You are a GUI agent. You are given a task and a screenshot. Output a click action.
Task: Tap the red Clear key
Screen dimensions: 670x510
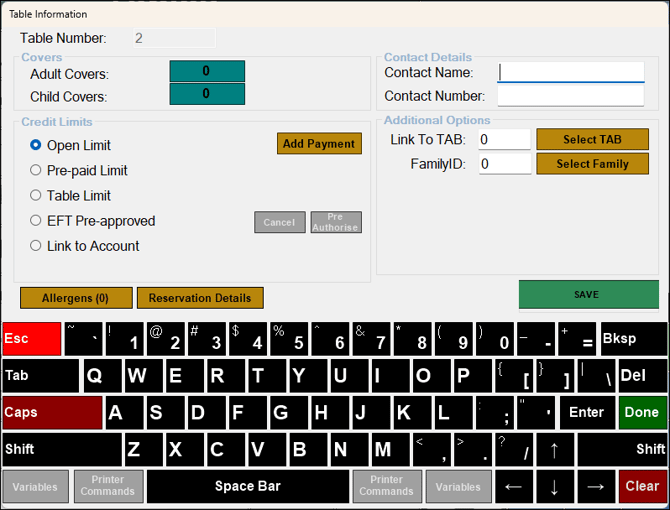(x=643, y=487)
